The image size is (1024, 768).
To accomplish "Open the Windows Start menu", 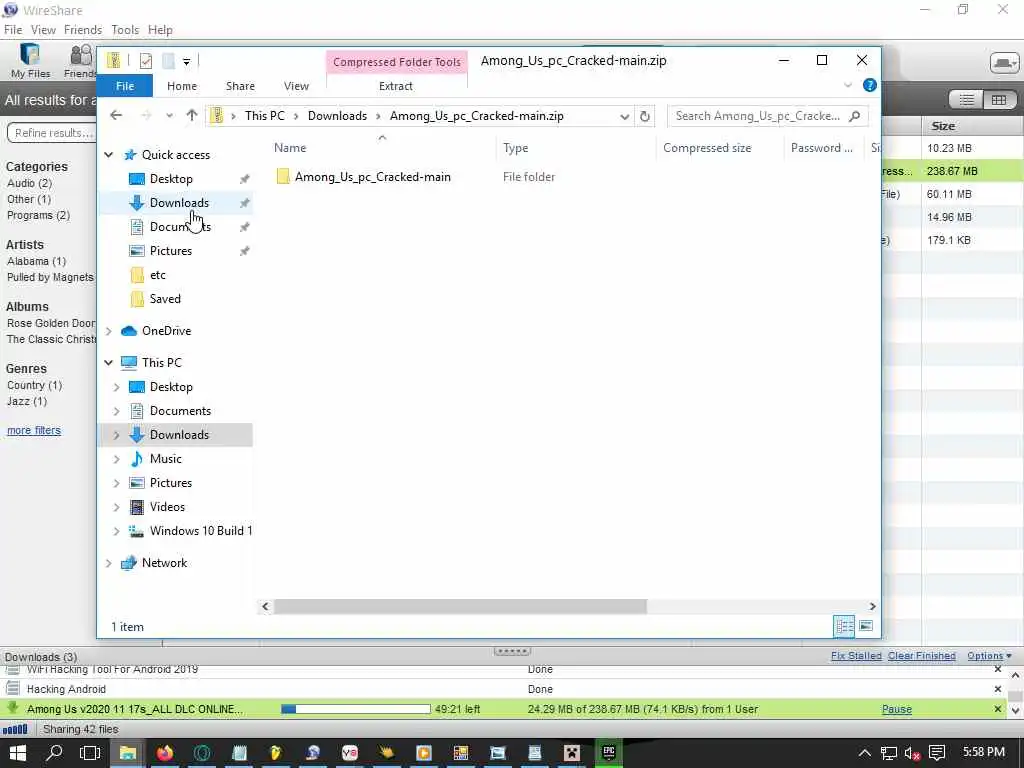I will pos(18,754).
